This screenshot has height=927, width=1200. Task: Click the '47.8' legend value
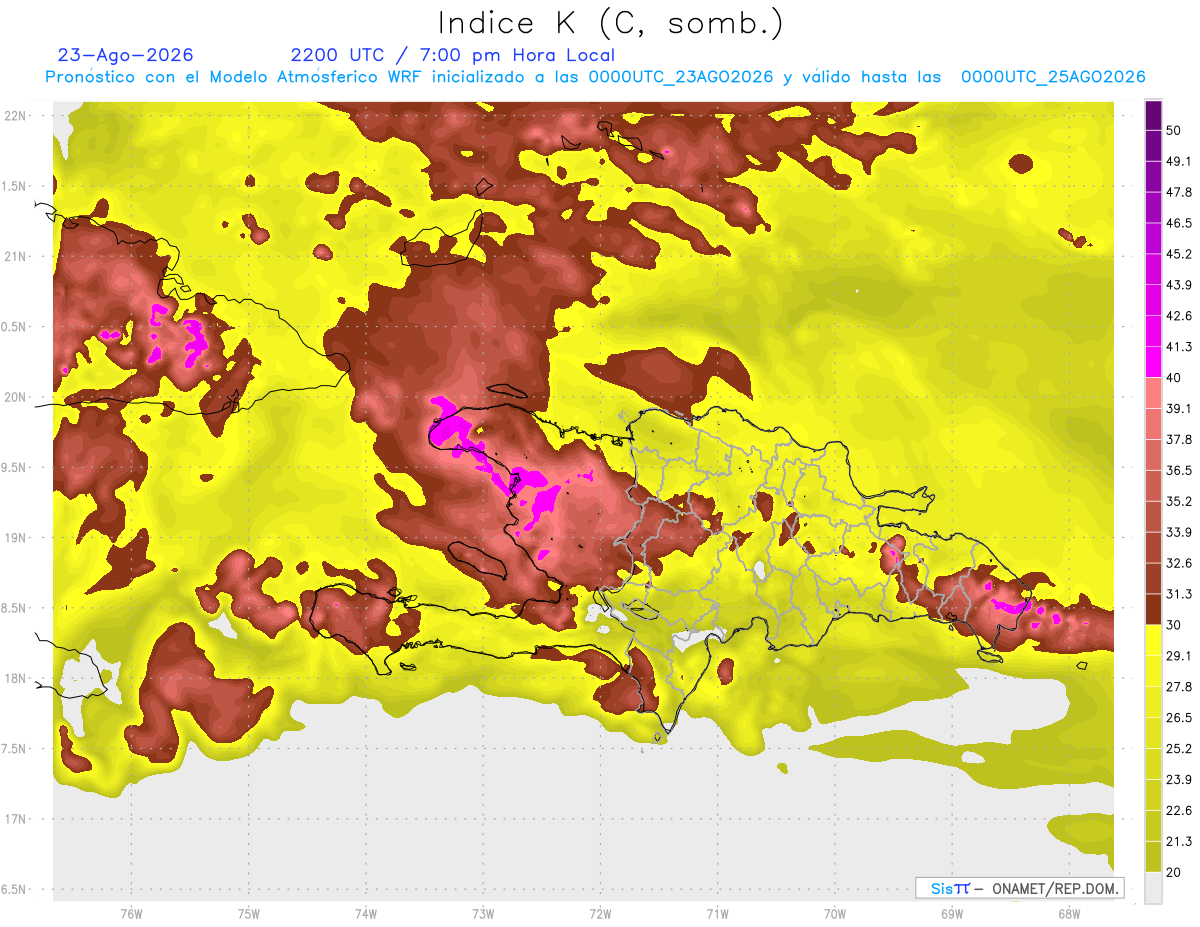point(1179,192)
